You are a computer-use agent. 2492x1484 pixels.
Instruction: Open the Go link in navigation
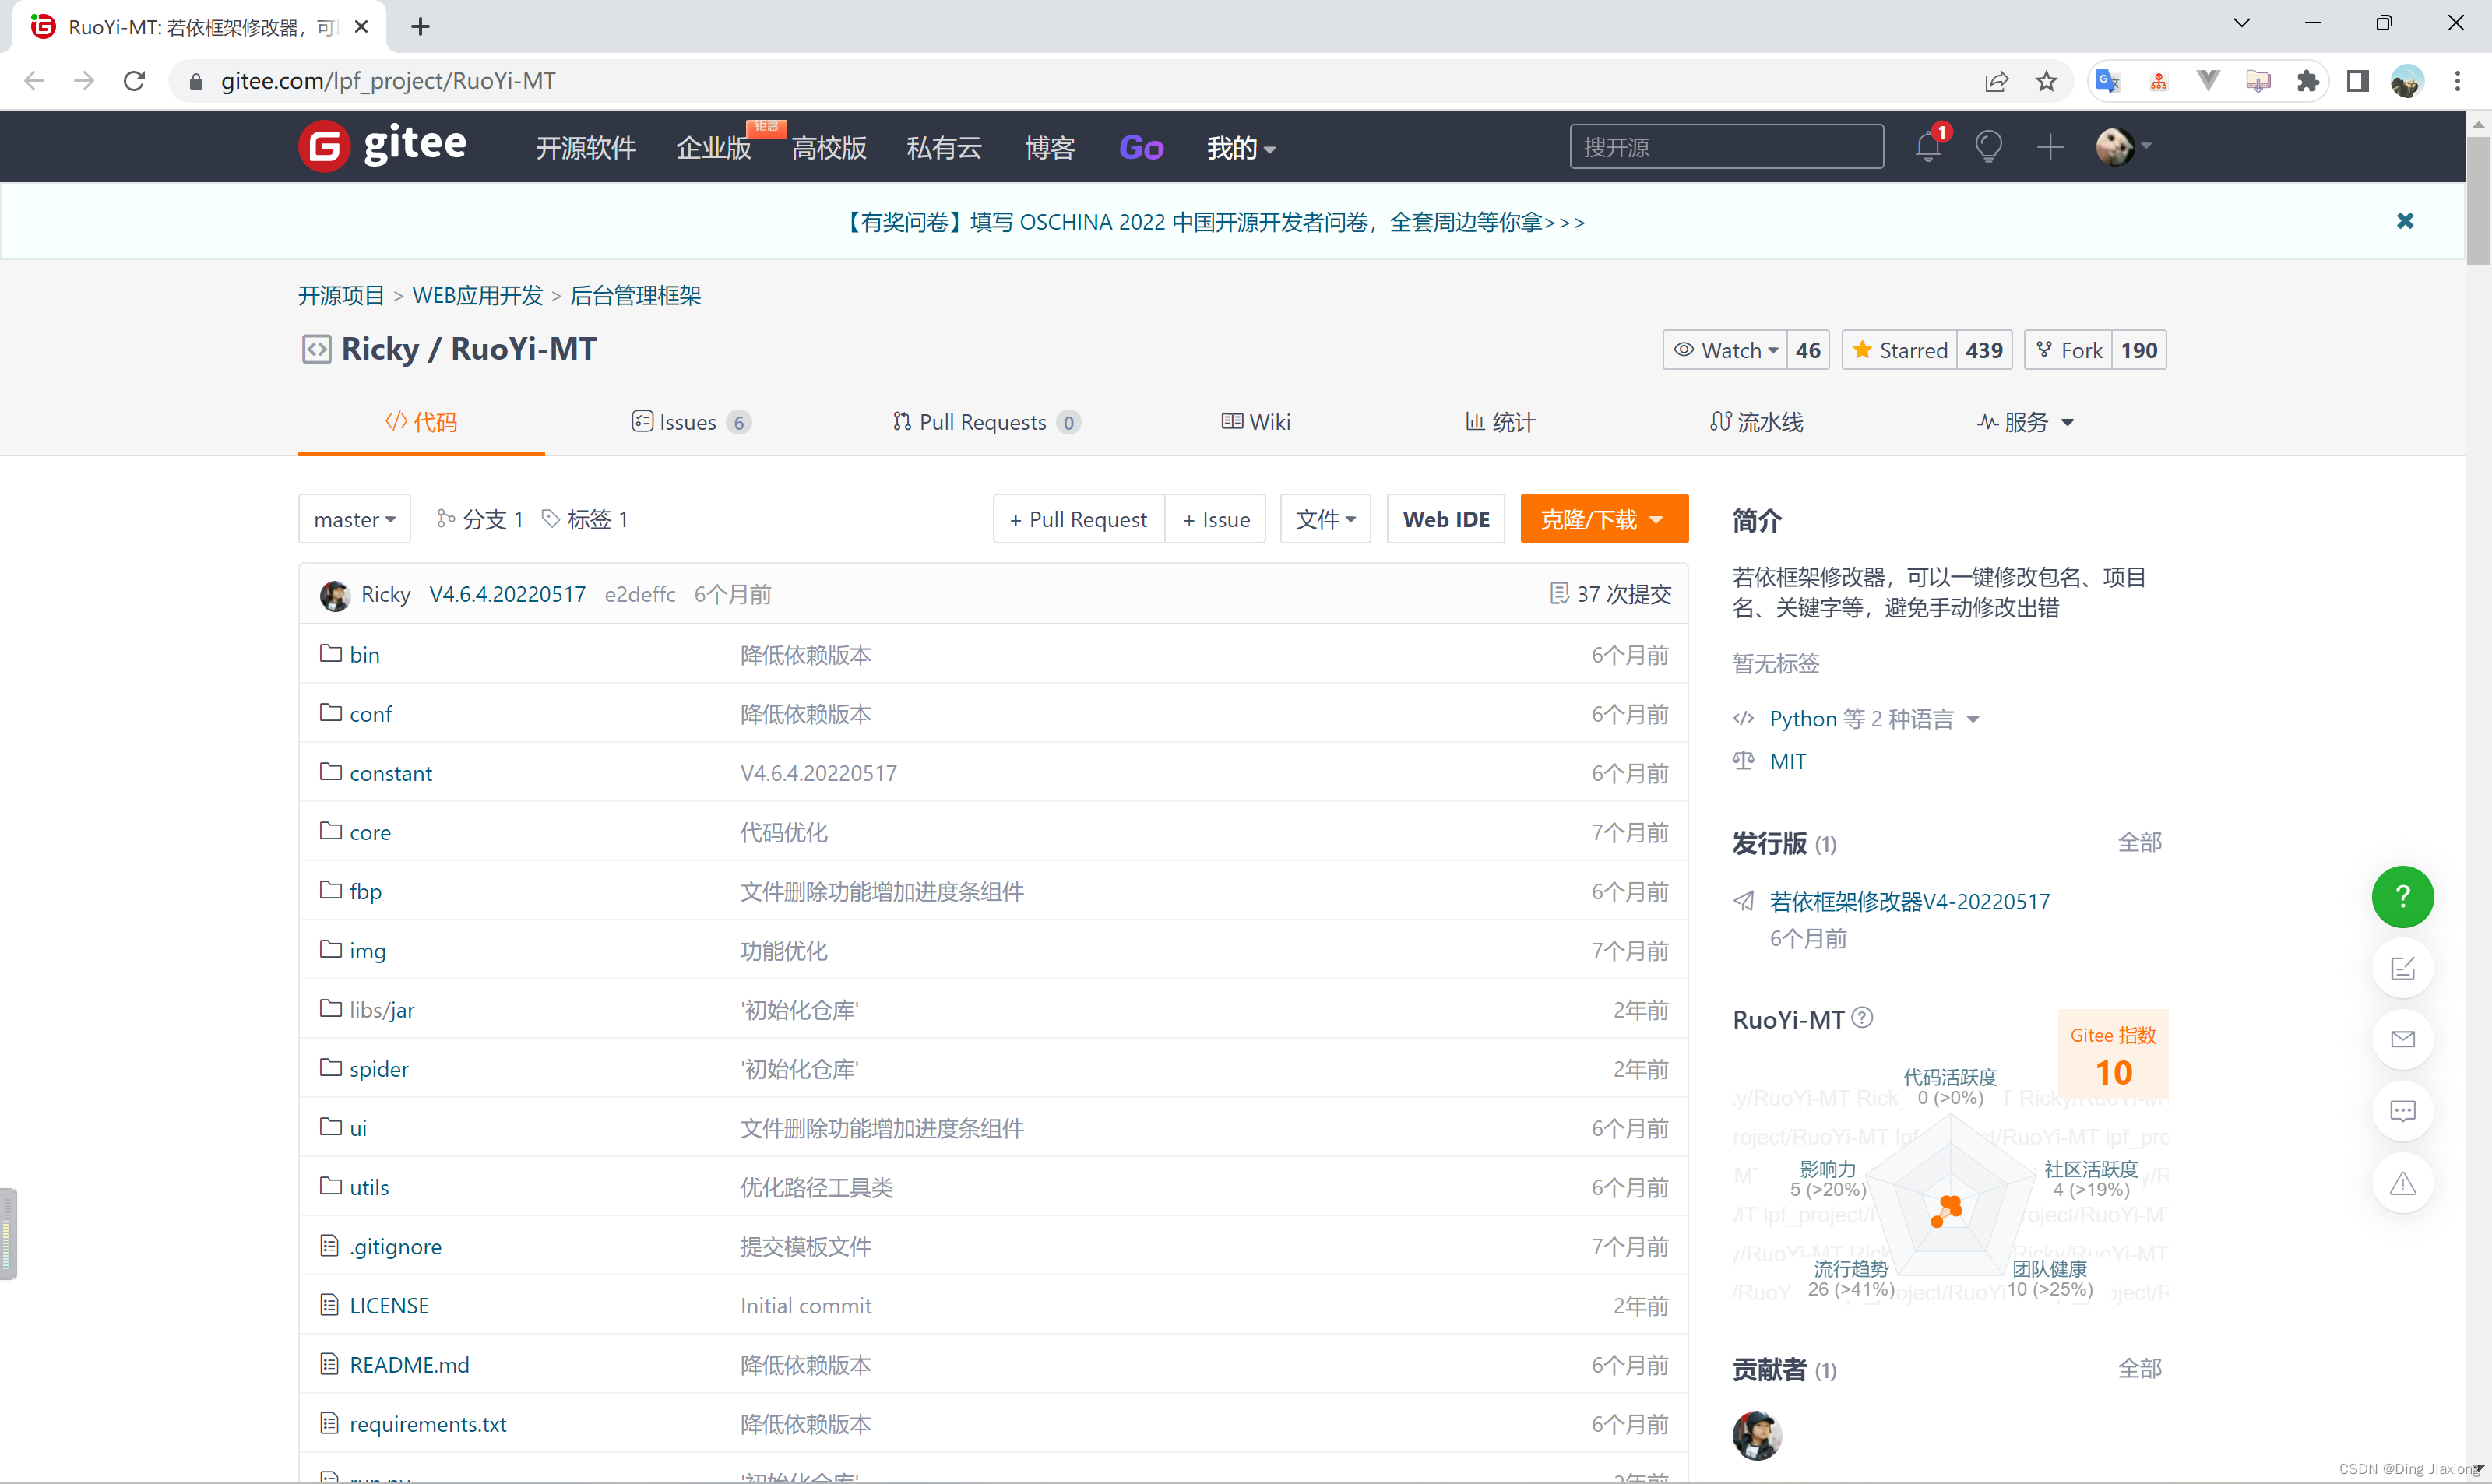[x=1141, y=148]
